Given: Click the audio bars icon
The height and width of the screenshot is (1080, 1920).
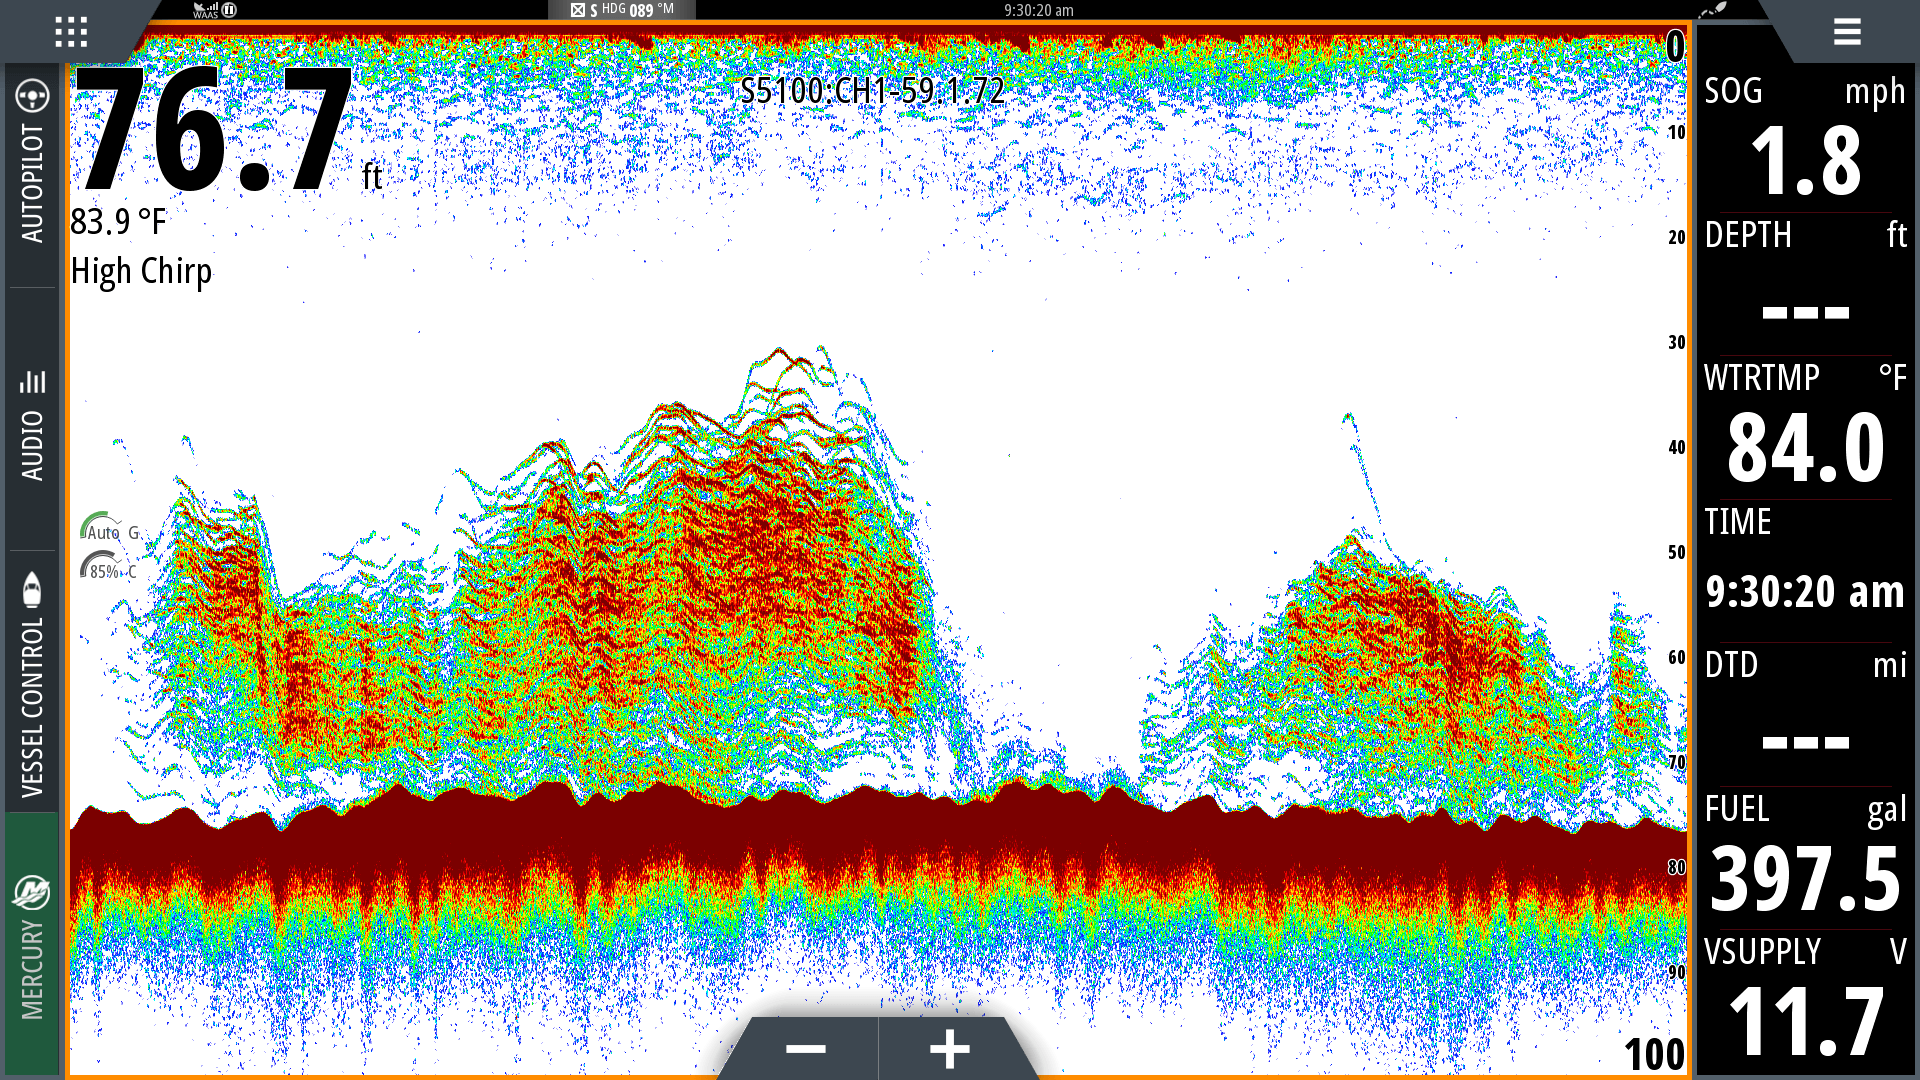Looking at the screenshot, I should (32, 381).
